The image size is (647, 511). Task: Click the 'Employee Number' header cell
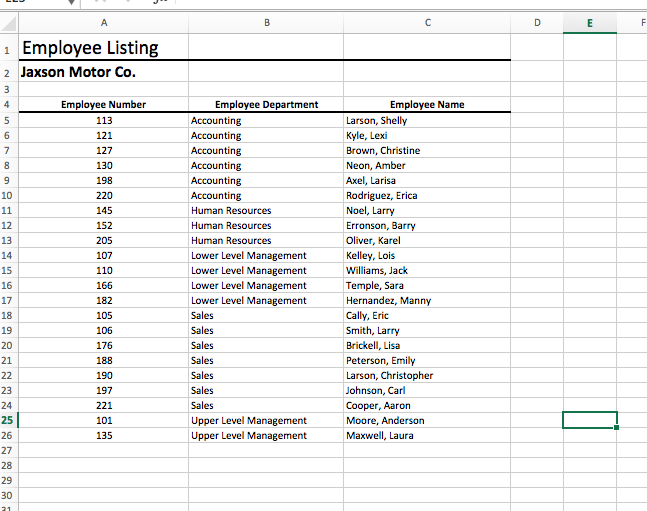104,104
